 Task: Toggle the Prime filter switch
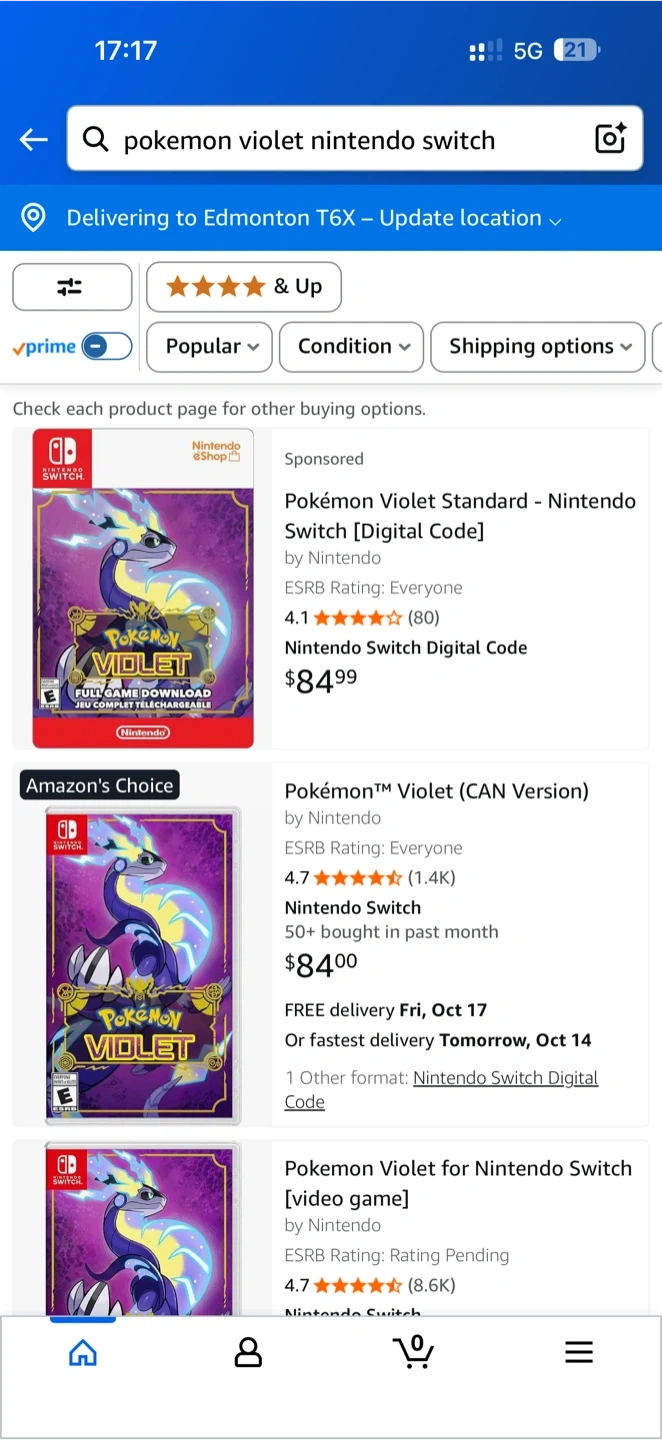click(106, 346)
